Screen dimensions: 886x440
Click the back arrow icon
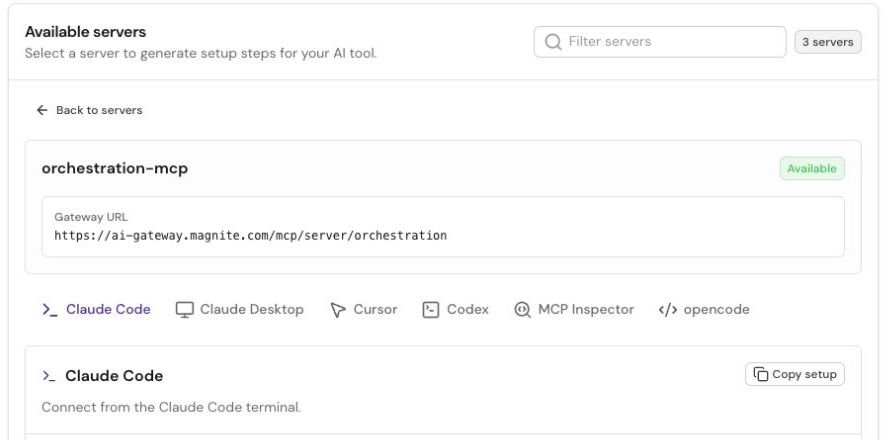(x=42, y=110)
